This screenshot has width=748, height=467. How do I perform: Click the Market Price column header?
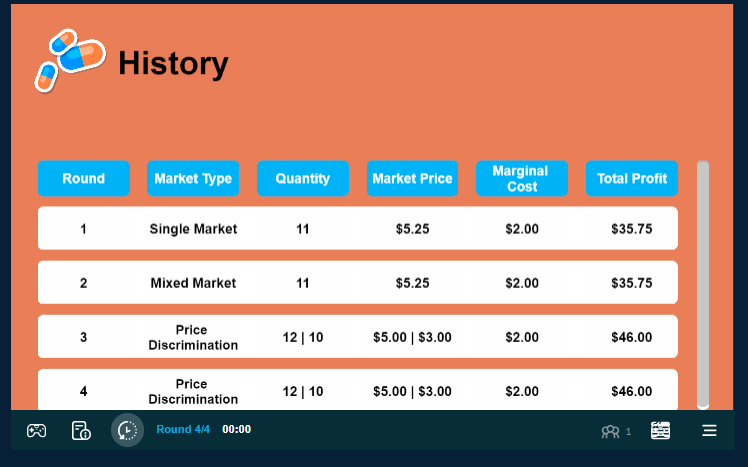412,178
